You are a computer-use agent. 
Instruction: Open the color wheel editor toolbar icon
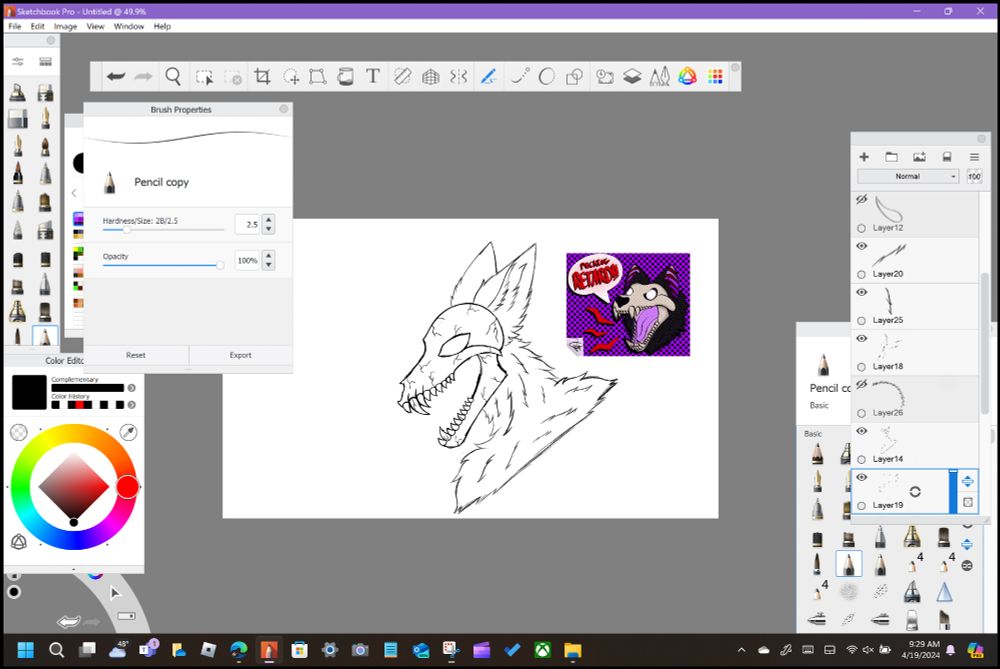coord(687,76)
